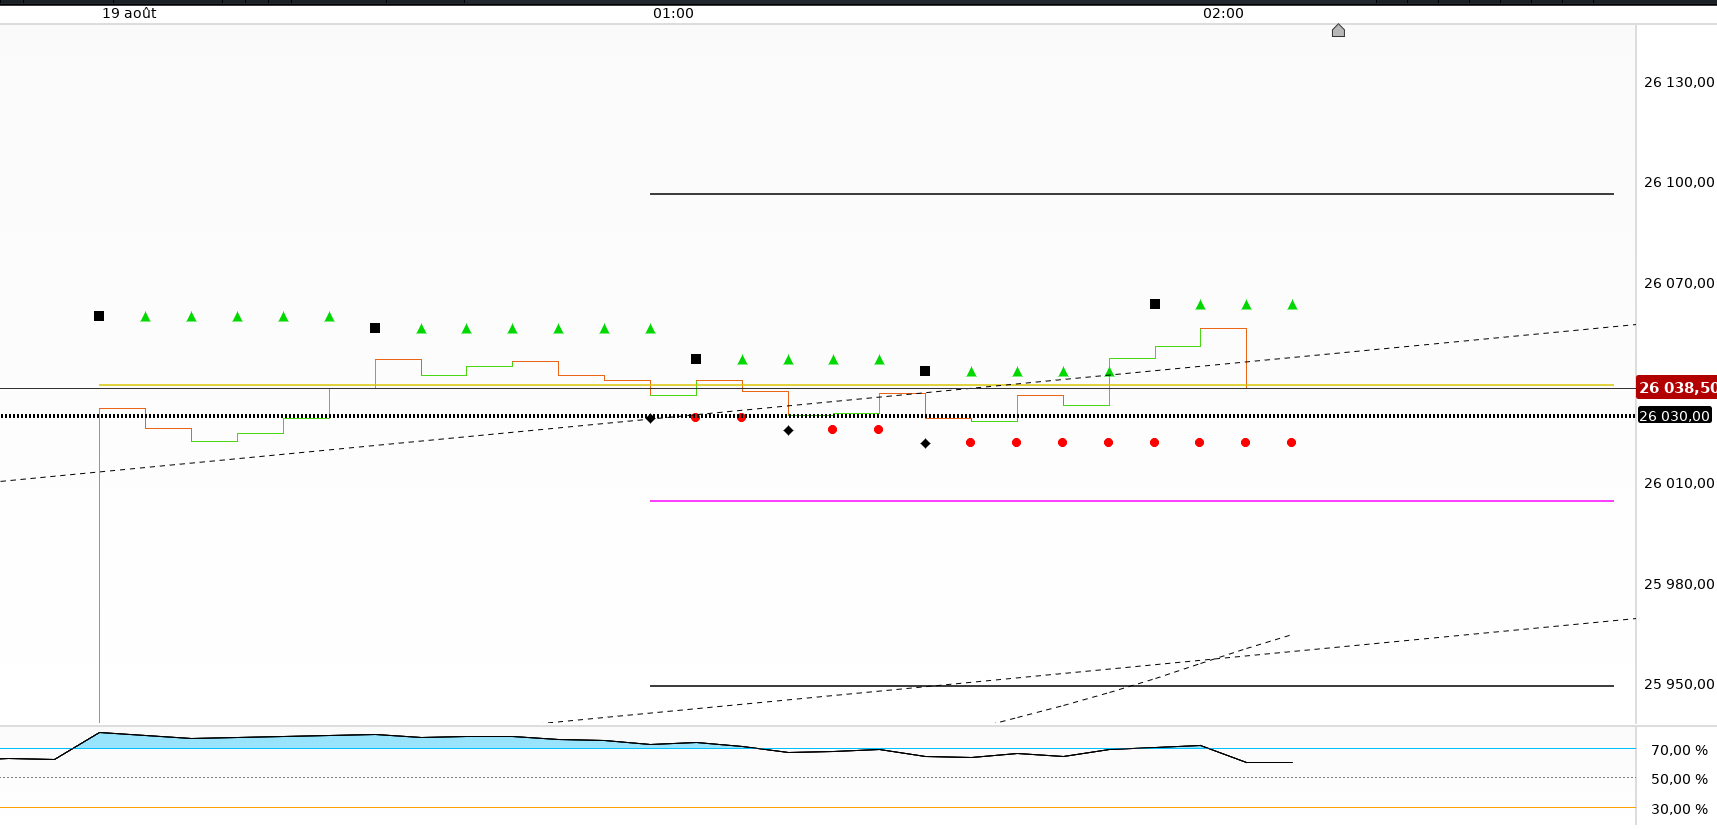Click the 26 100,00 price axis label
Screen dimensions: 1717x829
pyautogui.click(x=1679, y=182)
